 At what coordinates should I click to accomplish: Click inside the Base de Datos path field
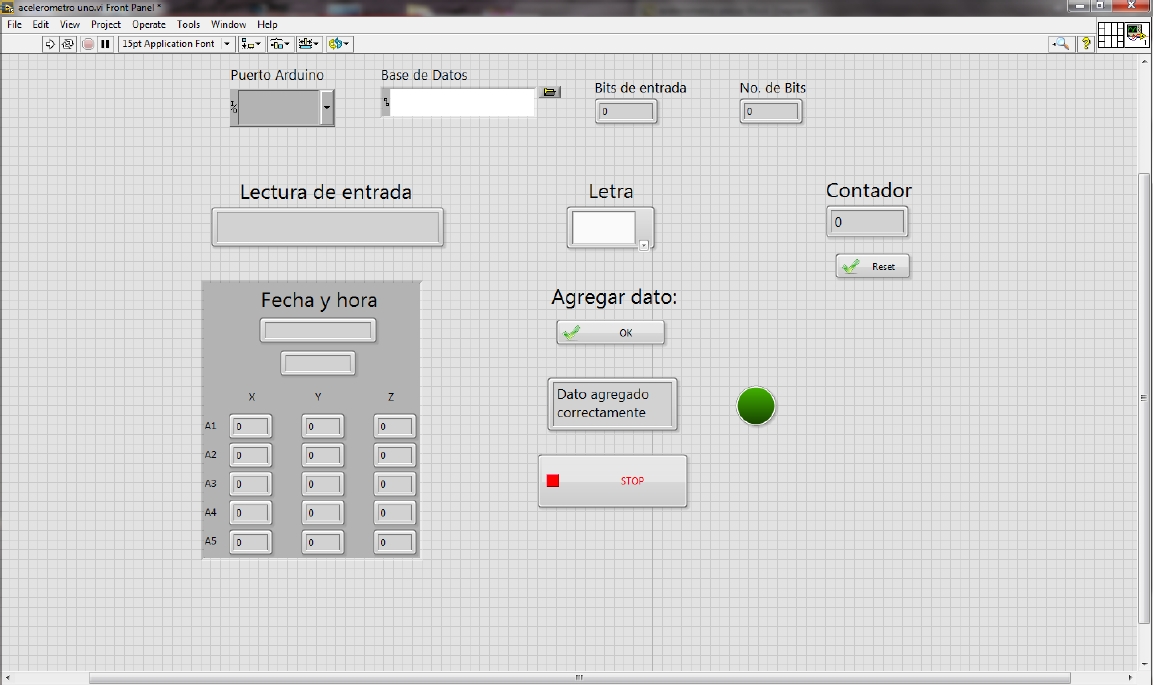click(462, 103)
